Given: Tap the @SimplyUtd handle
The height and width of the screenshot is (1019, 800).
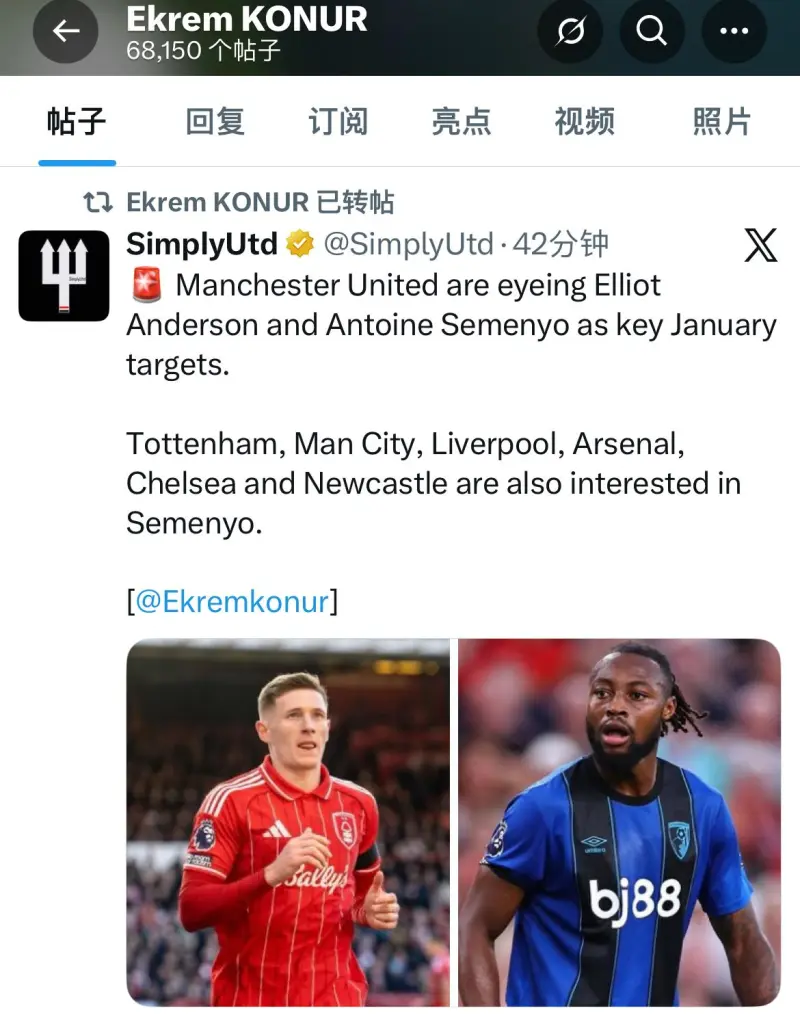Looking at the screenshot, I should 408,244.
